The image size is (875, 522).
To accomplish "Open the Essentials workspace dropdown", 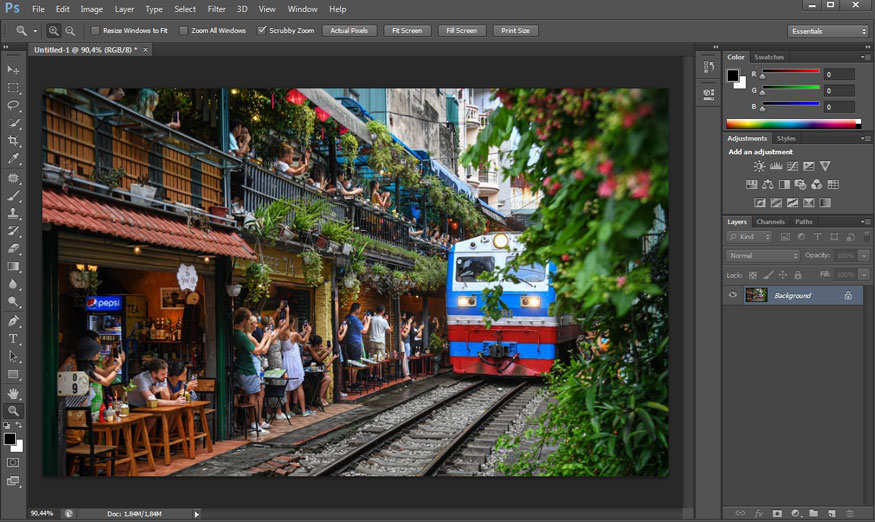I will pos(827,31).
